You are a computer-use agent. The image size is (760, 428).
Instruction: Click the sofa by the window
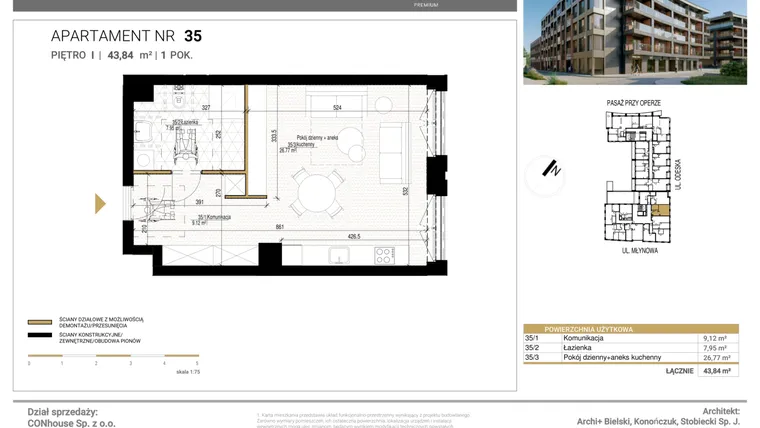[x=392, y=153]
